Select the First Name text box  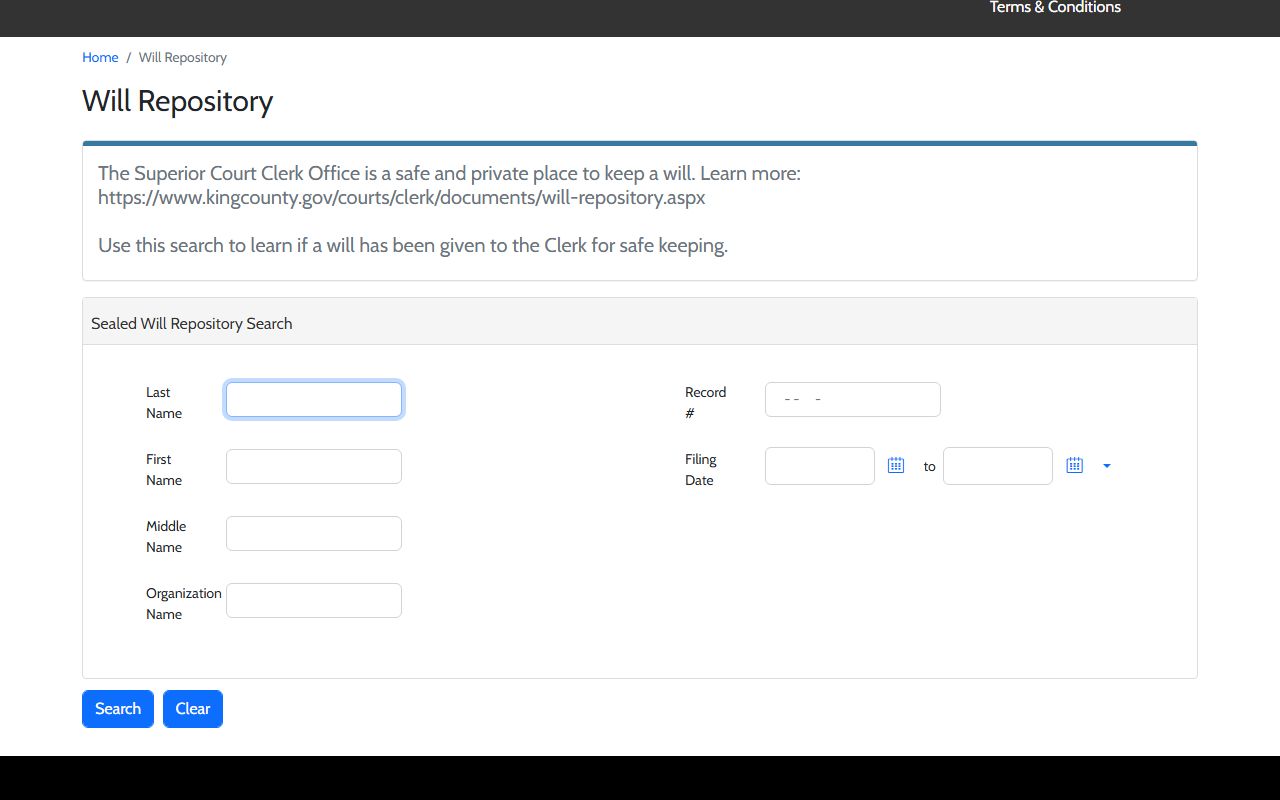pyautogui.click(x=314, y=466)
